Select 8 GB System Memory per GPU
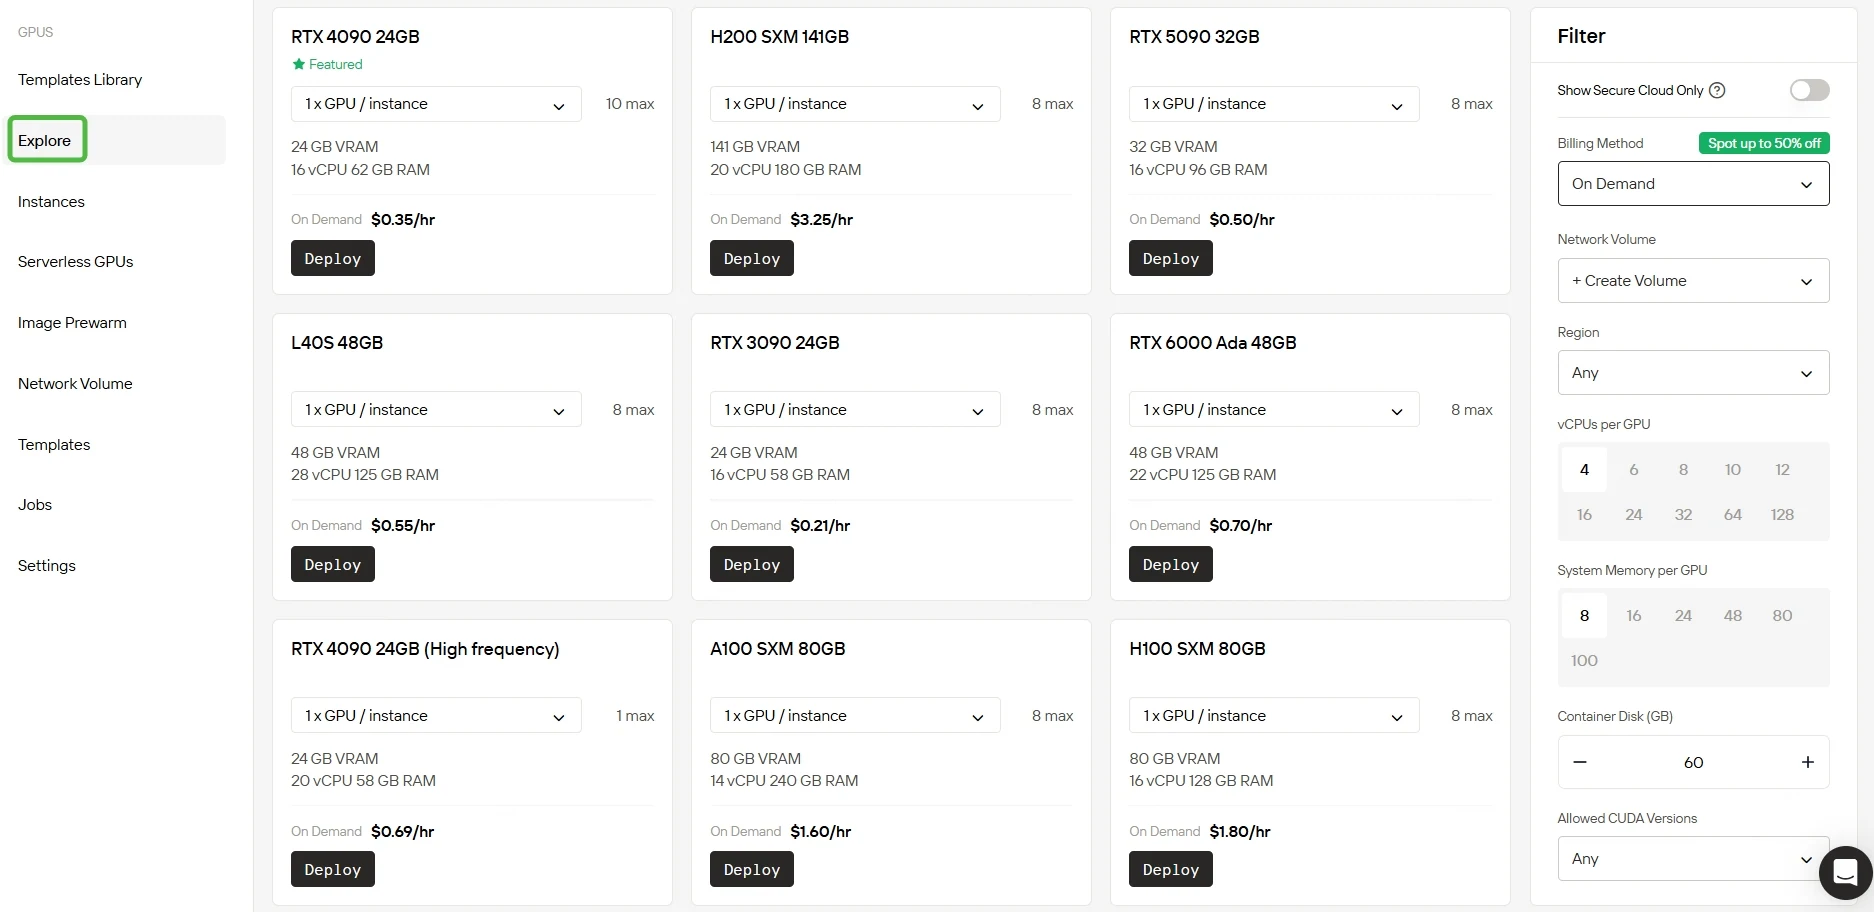This screenshot has height=912, width=1874. coord(1584,615)
